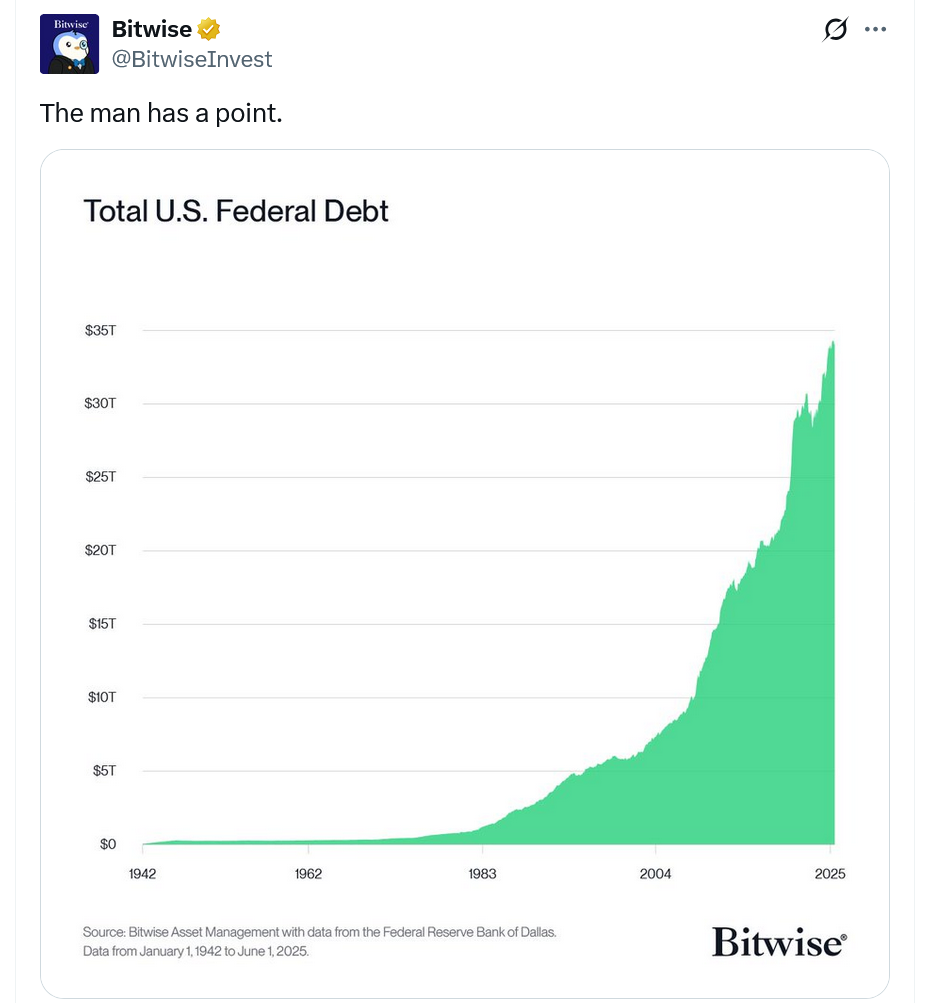927x1003 pixels.
Task: Click the Grok slashed-circle icon
Action: tap(834, 30)
